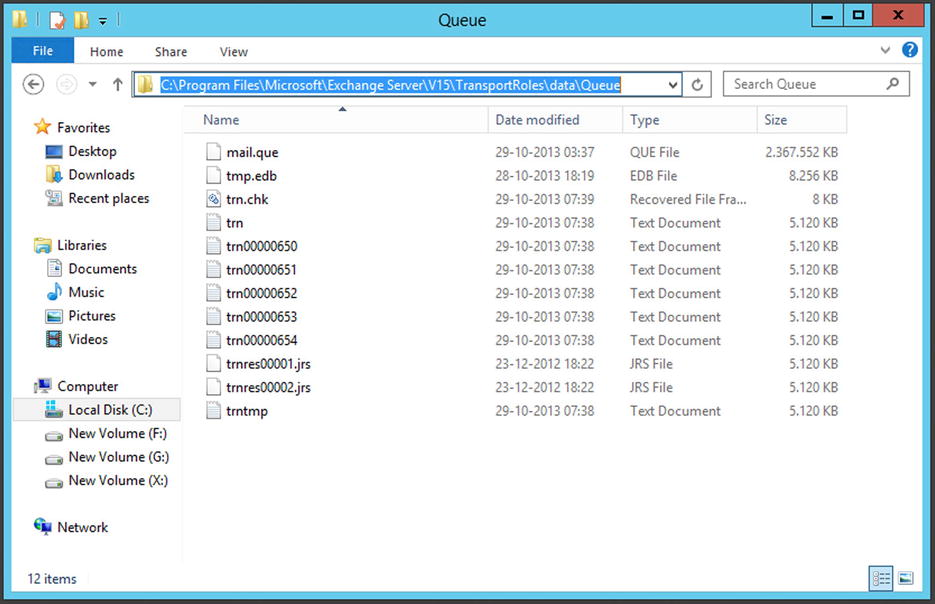Image resolution: width=935 pixels, height=604 pixels.
Task: Click the Libraries icon in sidebar
Action: [x=42, y=245]
